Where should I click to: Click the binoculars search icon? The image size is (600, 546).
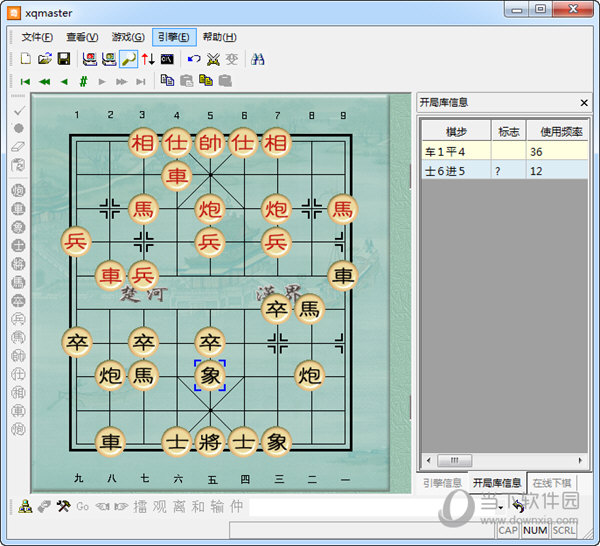[x=258, y=59]
